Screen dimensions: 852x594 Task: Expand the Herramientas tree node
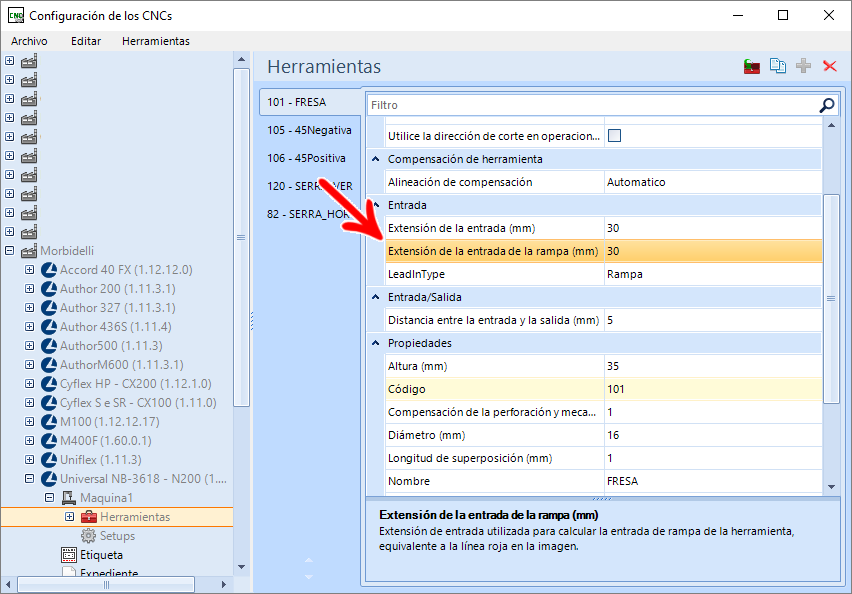tap(70, 517)
